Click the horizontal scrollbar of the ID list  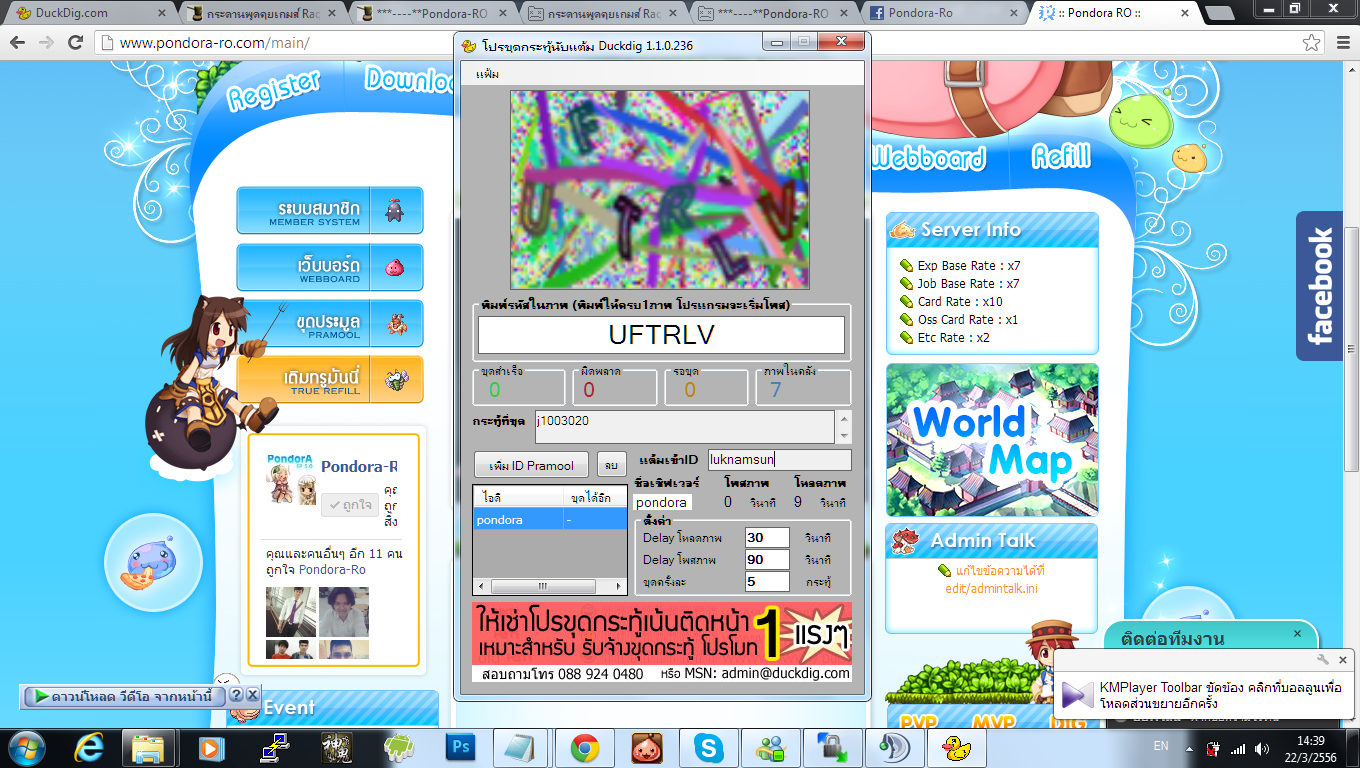549,587
